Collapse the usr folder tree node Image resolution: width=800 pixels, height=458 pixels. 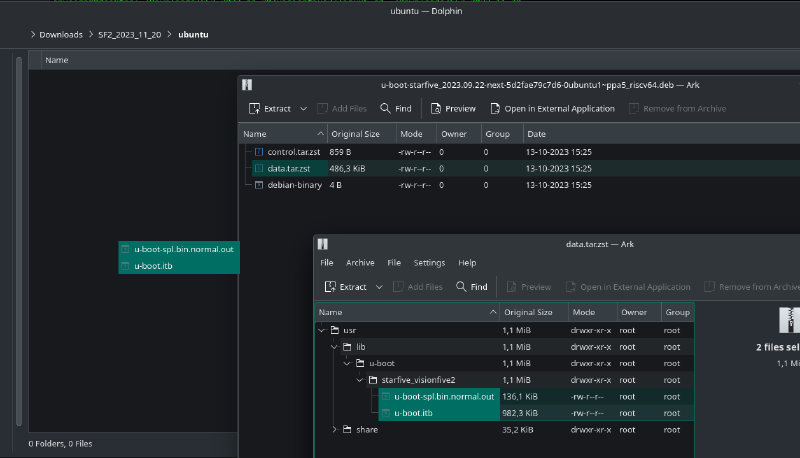321,329
